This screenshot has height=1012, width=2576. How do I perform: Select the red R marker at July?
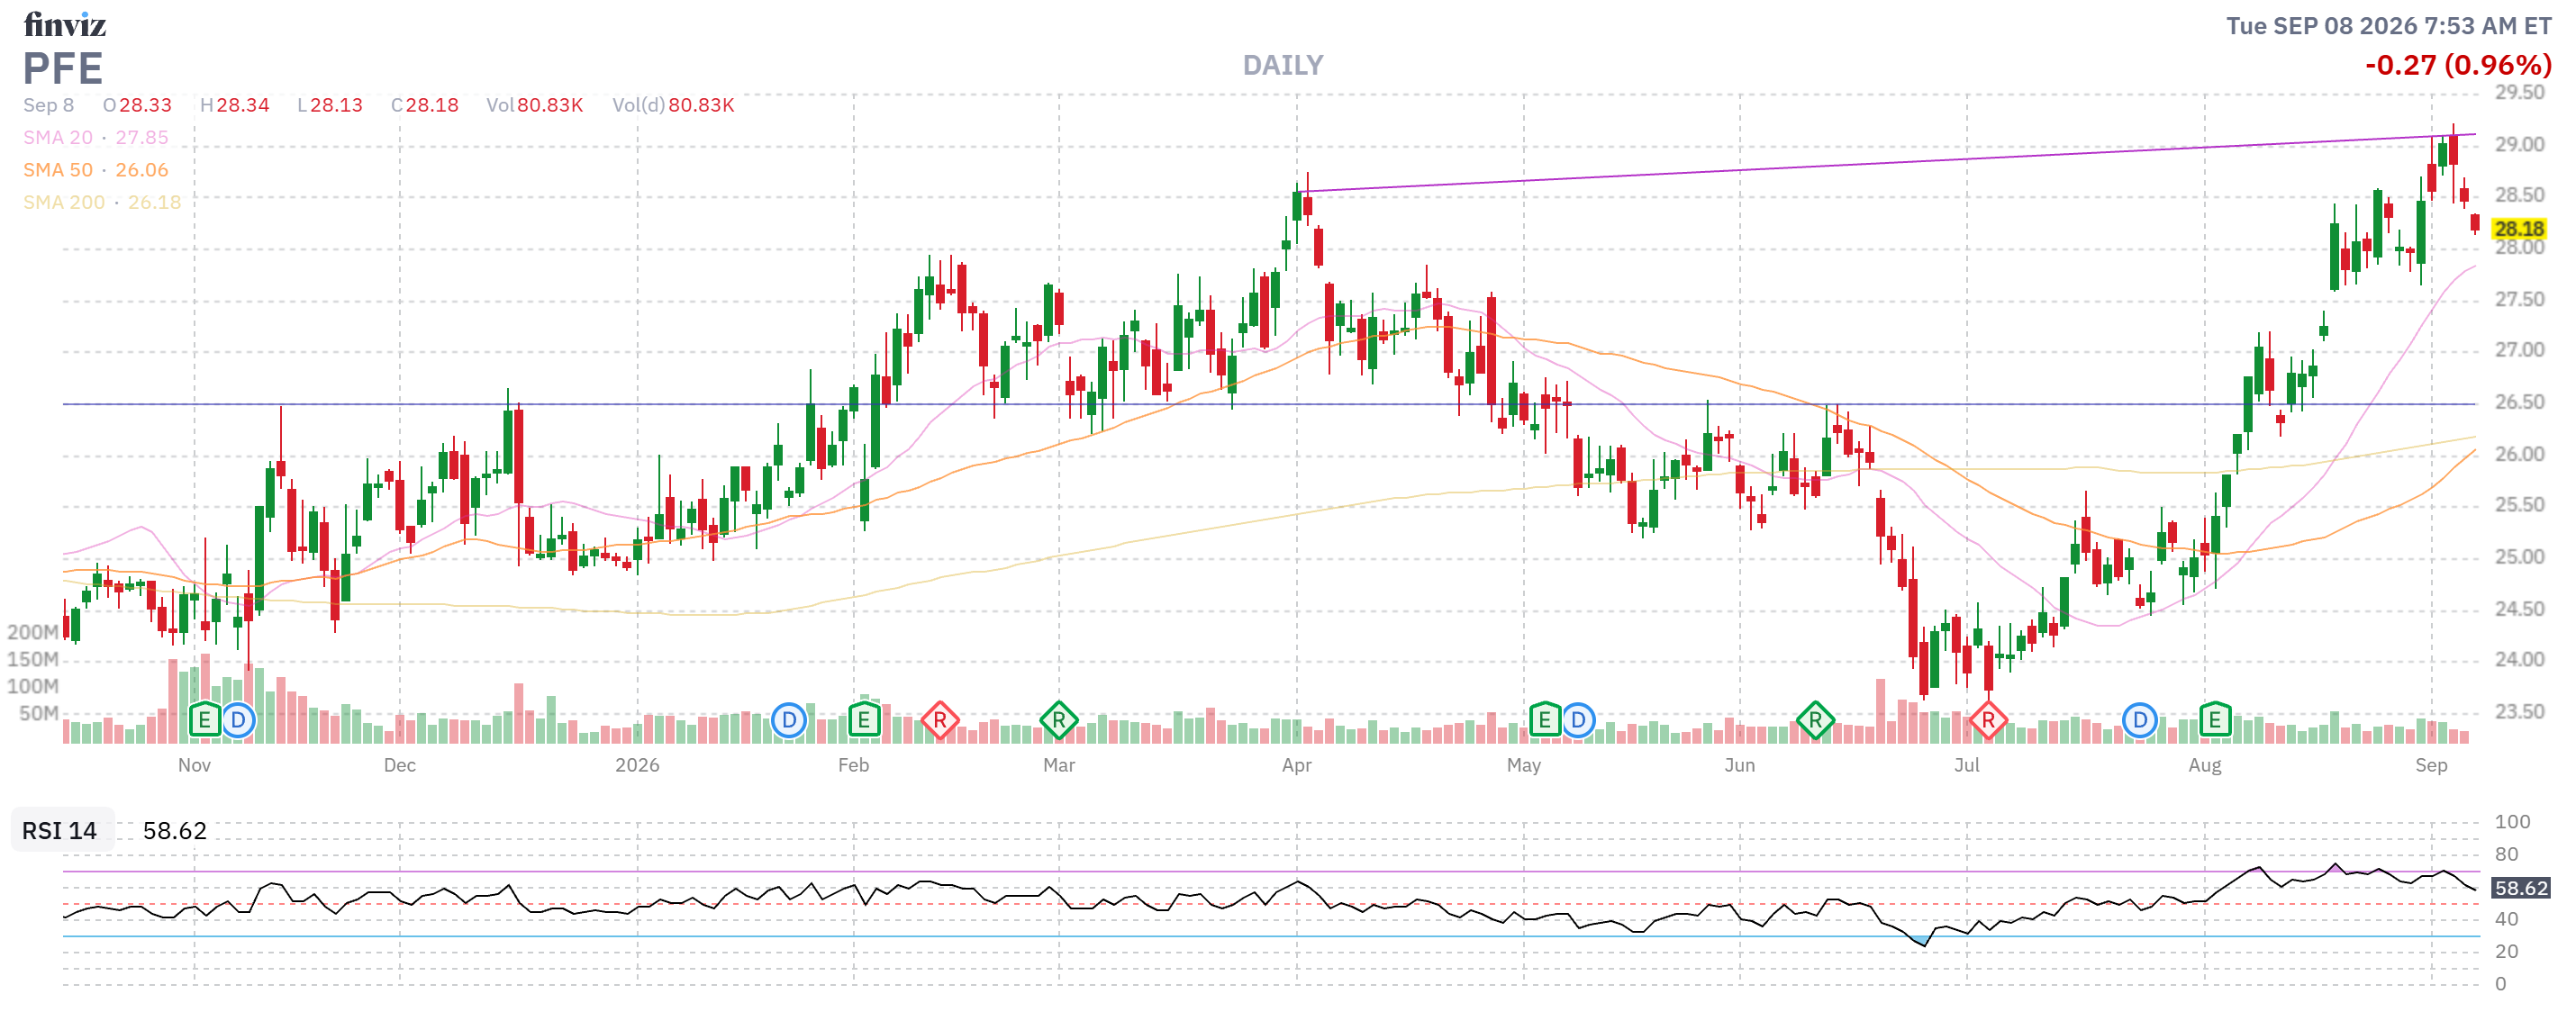[x=1988, y=719]
